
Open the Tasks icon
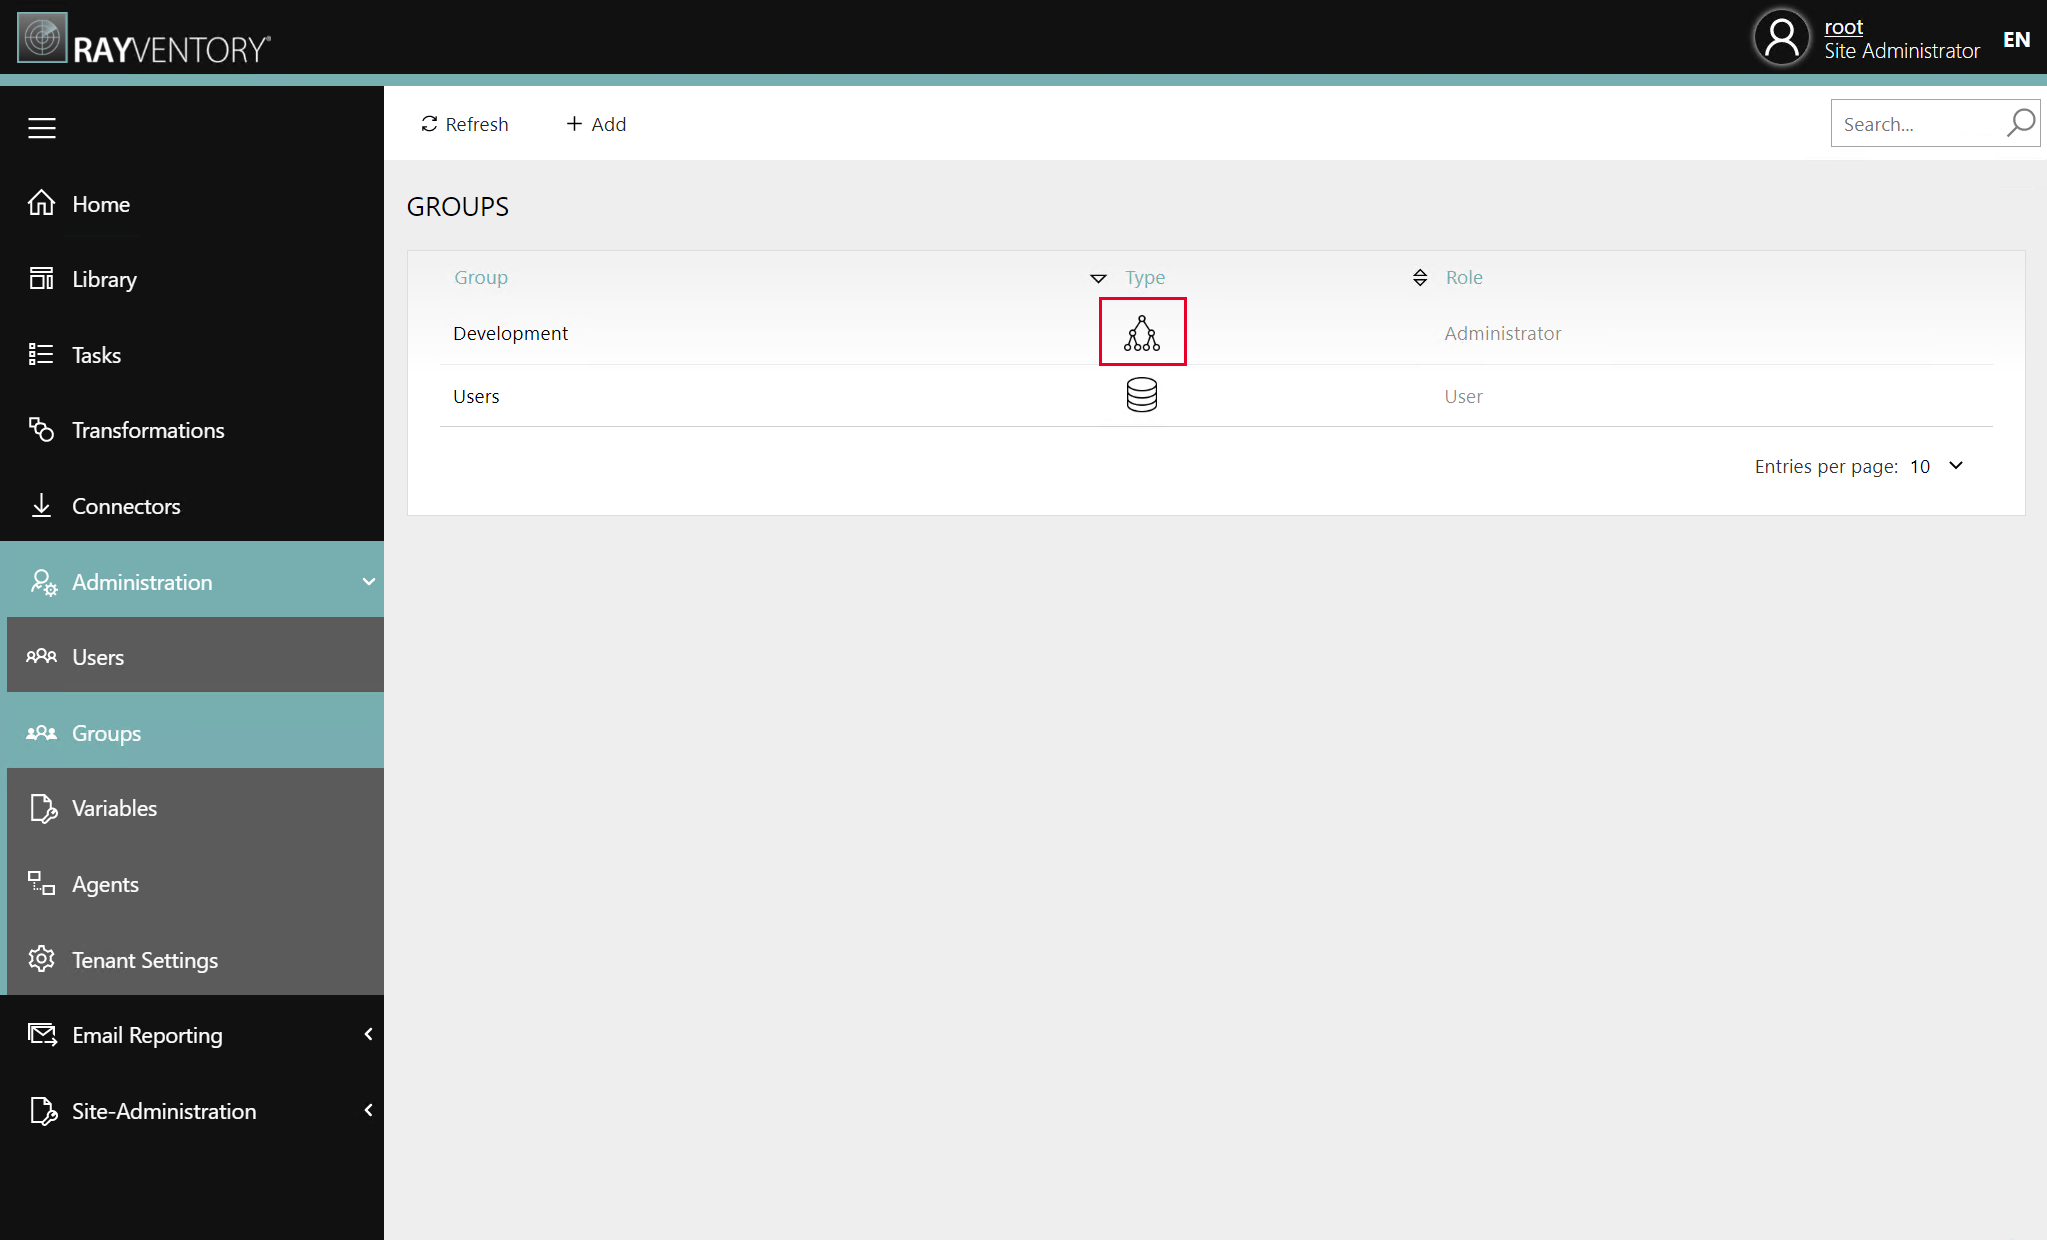[x=41, y=354]
